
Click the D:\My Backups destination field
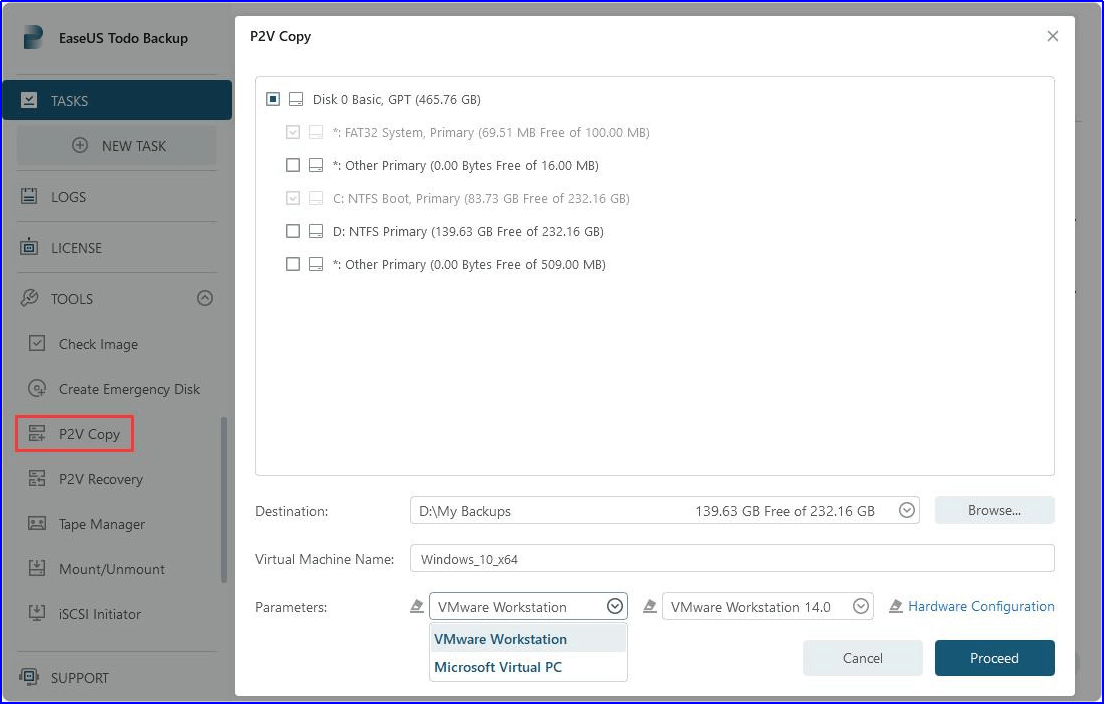[665, 510]
